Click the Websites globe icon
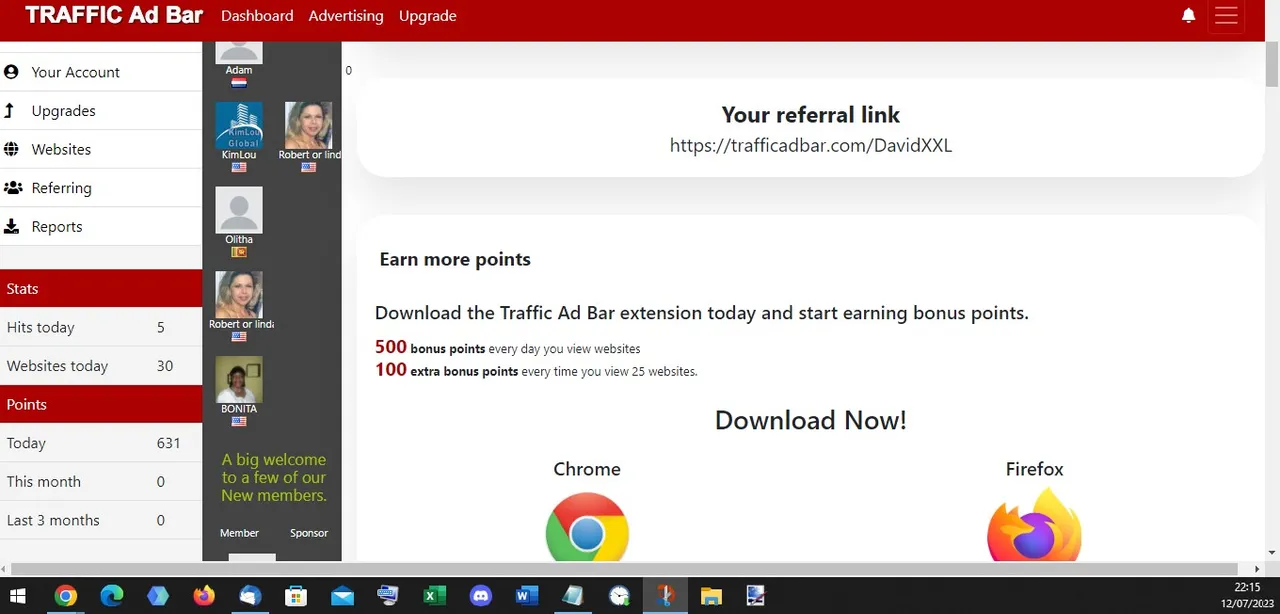The image size is (1280, 614). (11, 149)
